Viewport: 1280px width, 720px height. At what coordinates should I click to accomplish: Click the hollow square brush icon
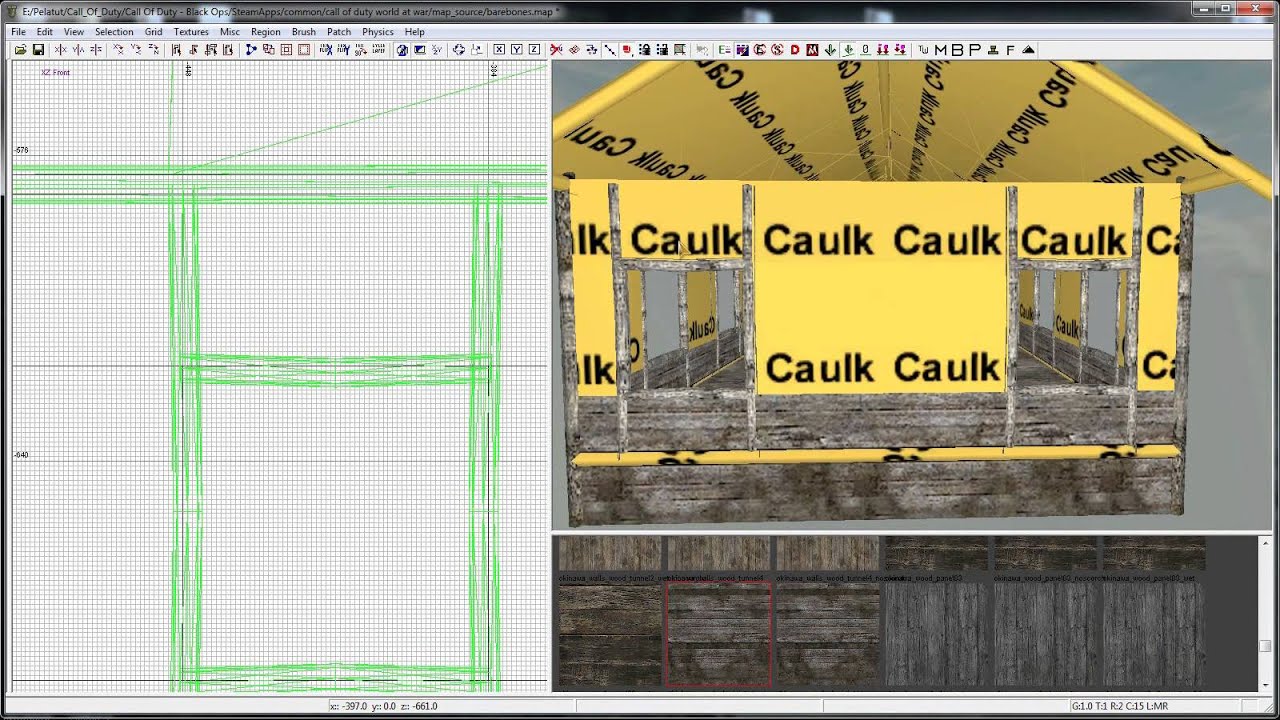286,49
